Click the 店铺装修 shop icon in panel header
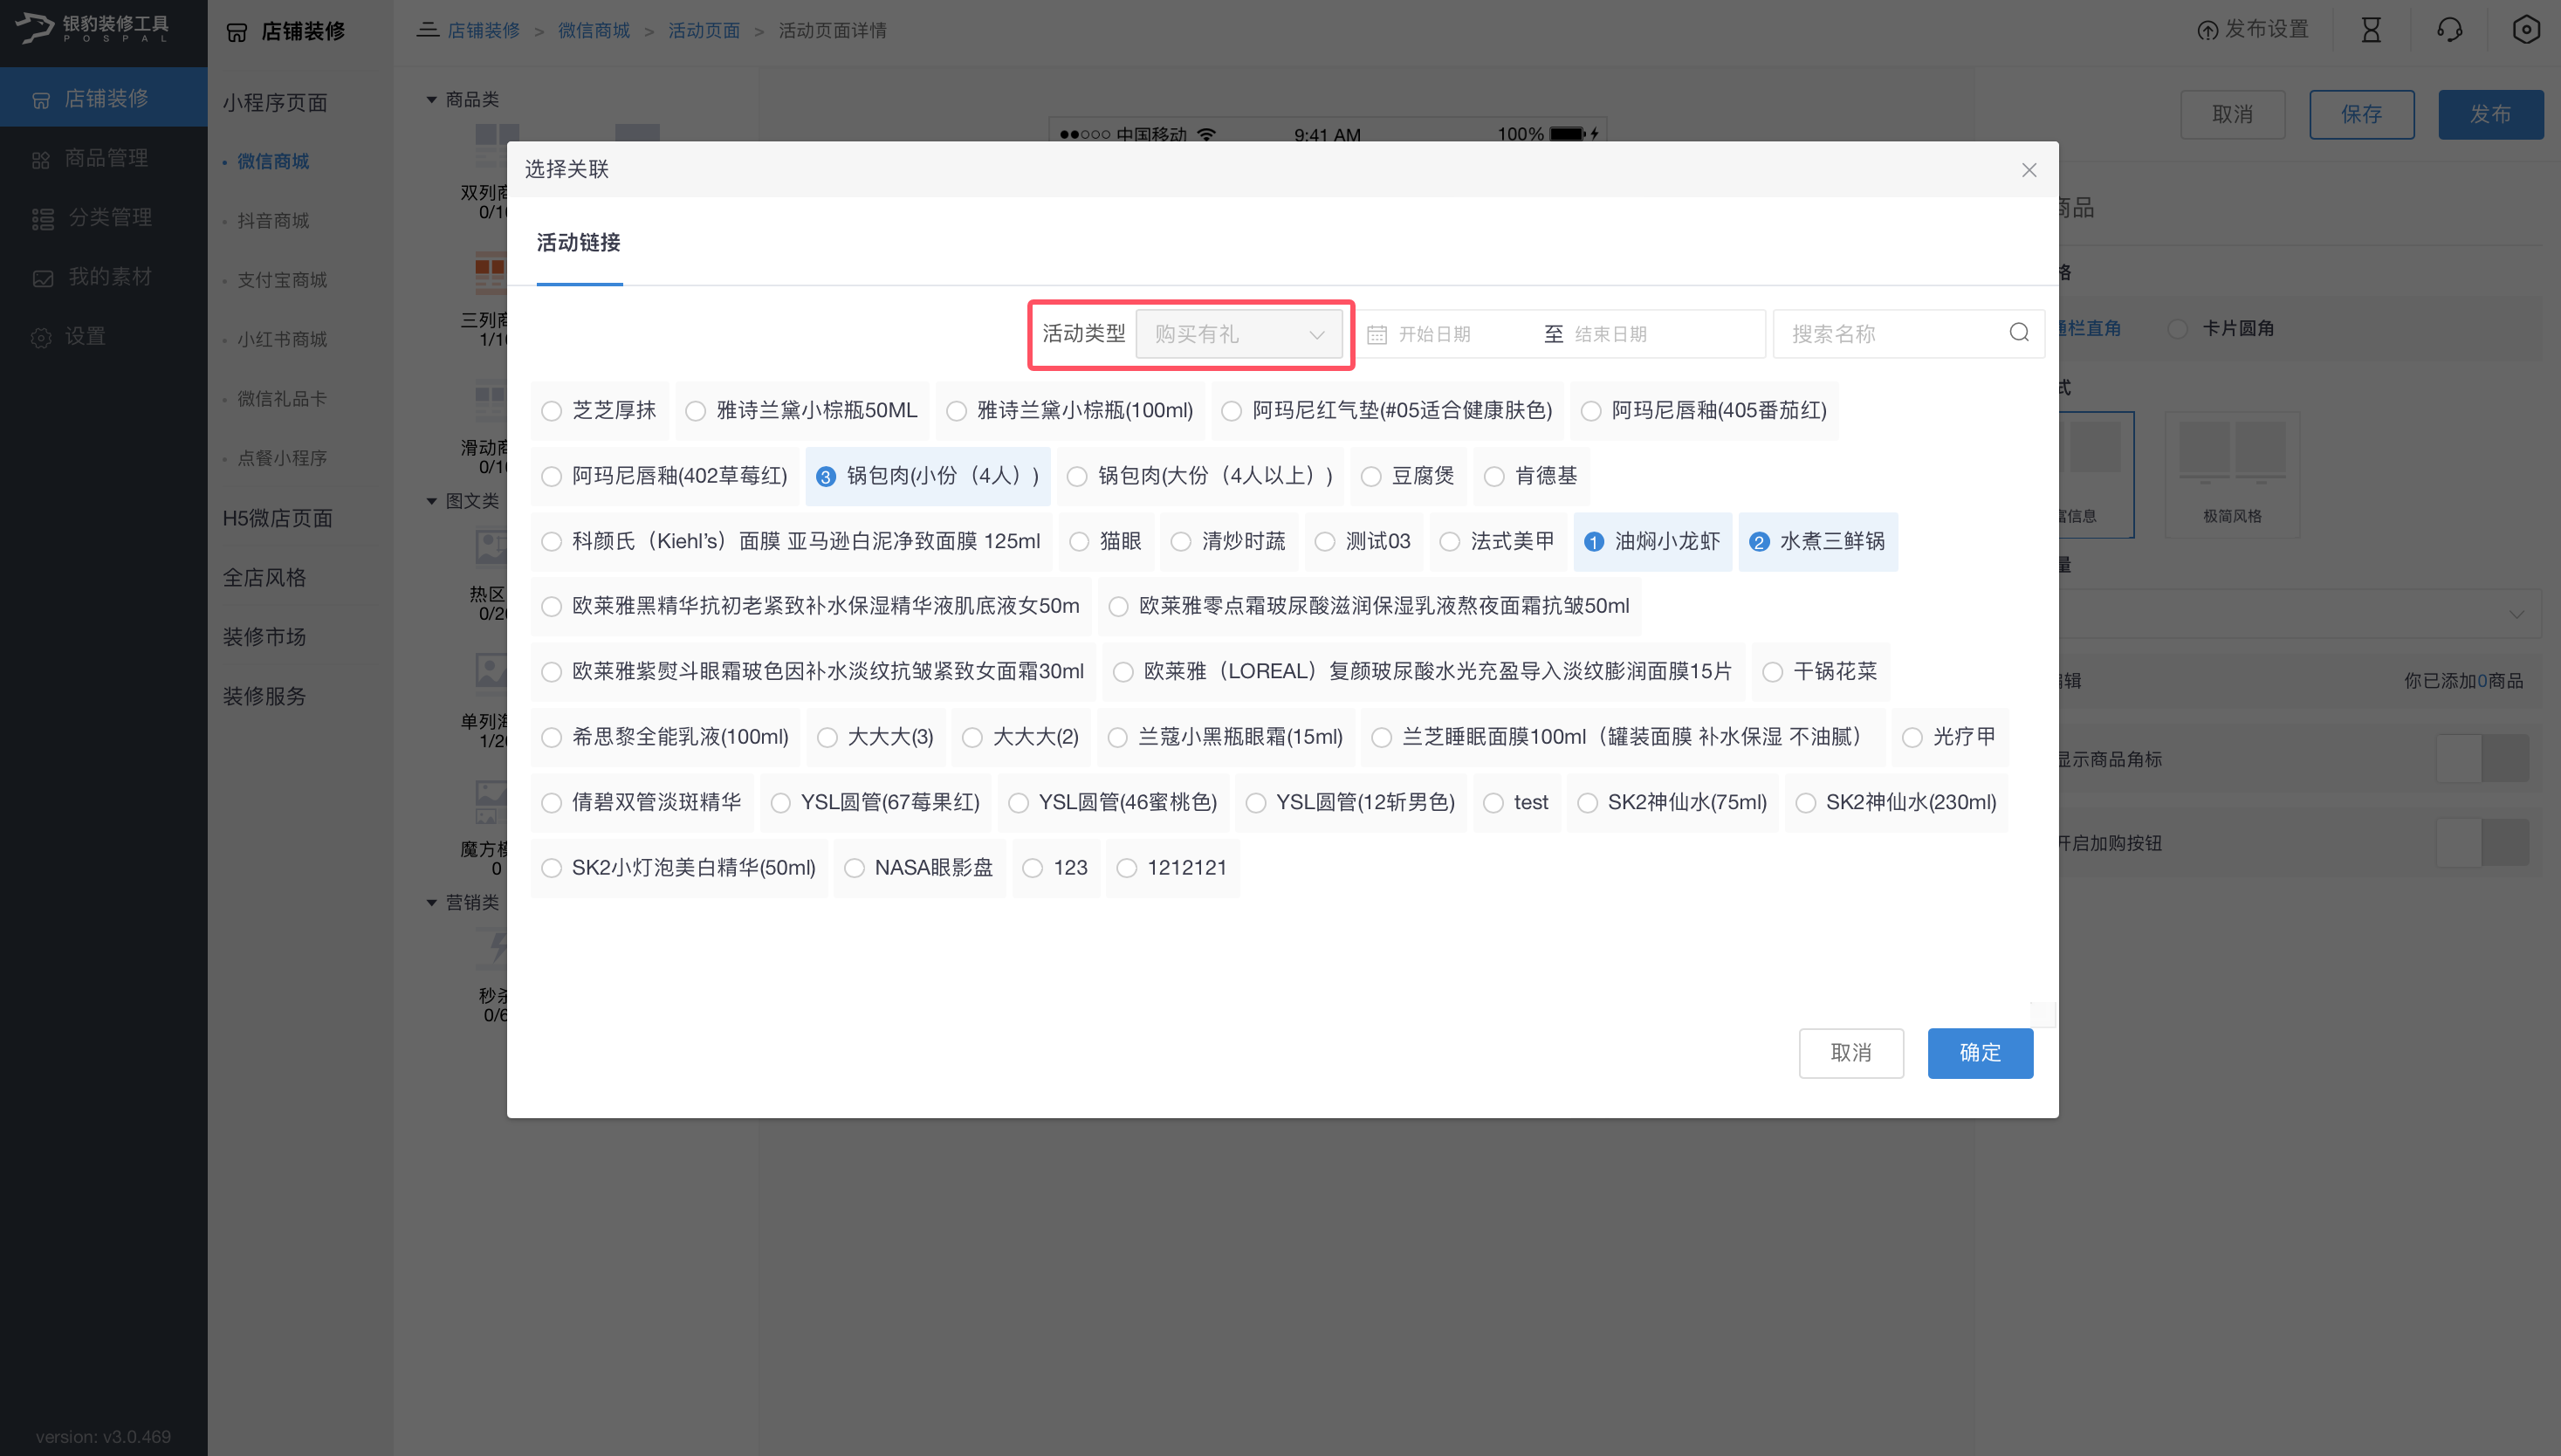2561x1456 pixels. [x=237, y=32]
